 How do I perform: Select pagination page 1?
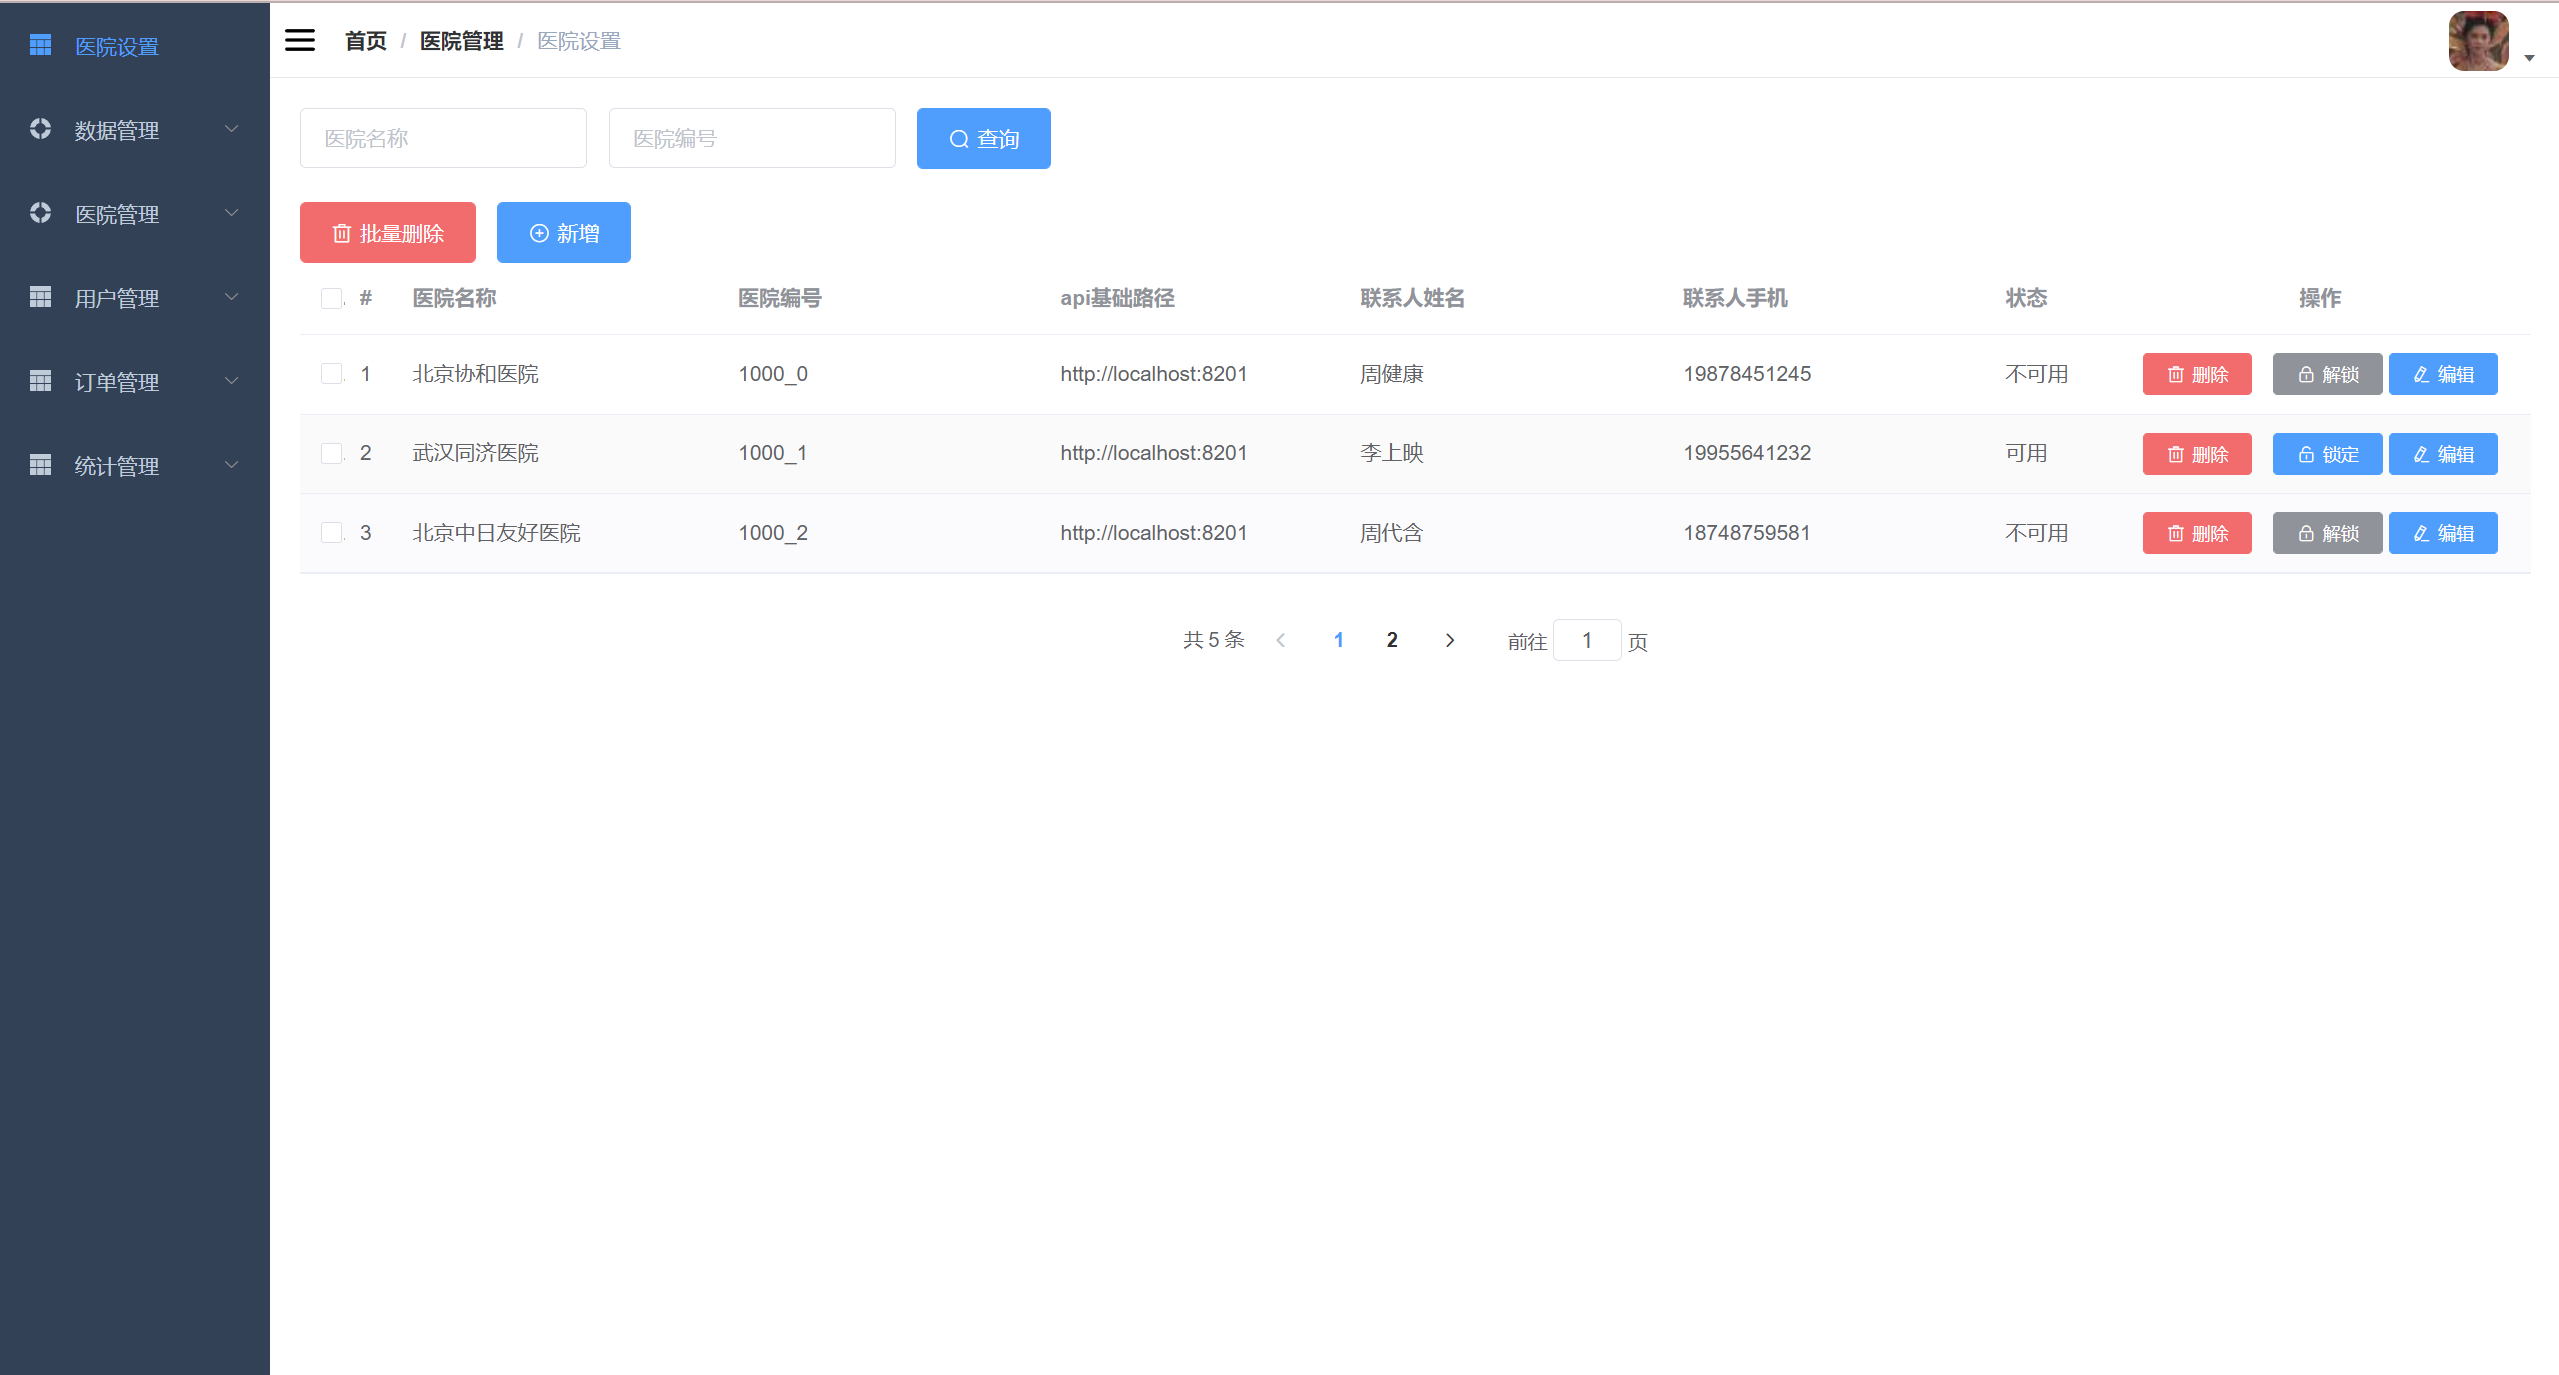pos(1338,640)
